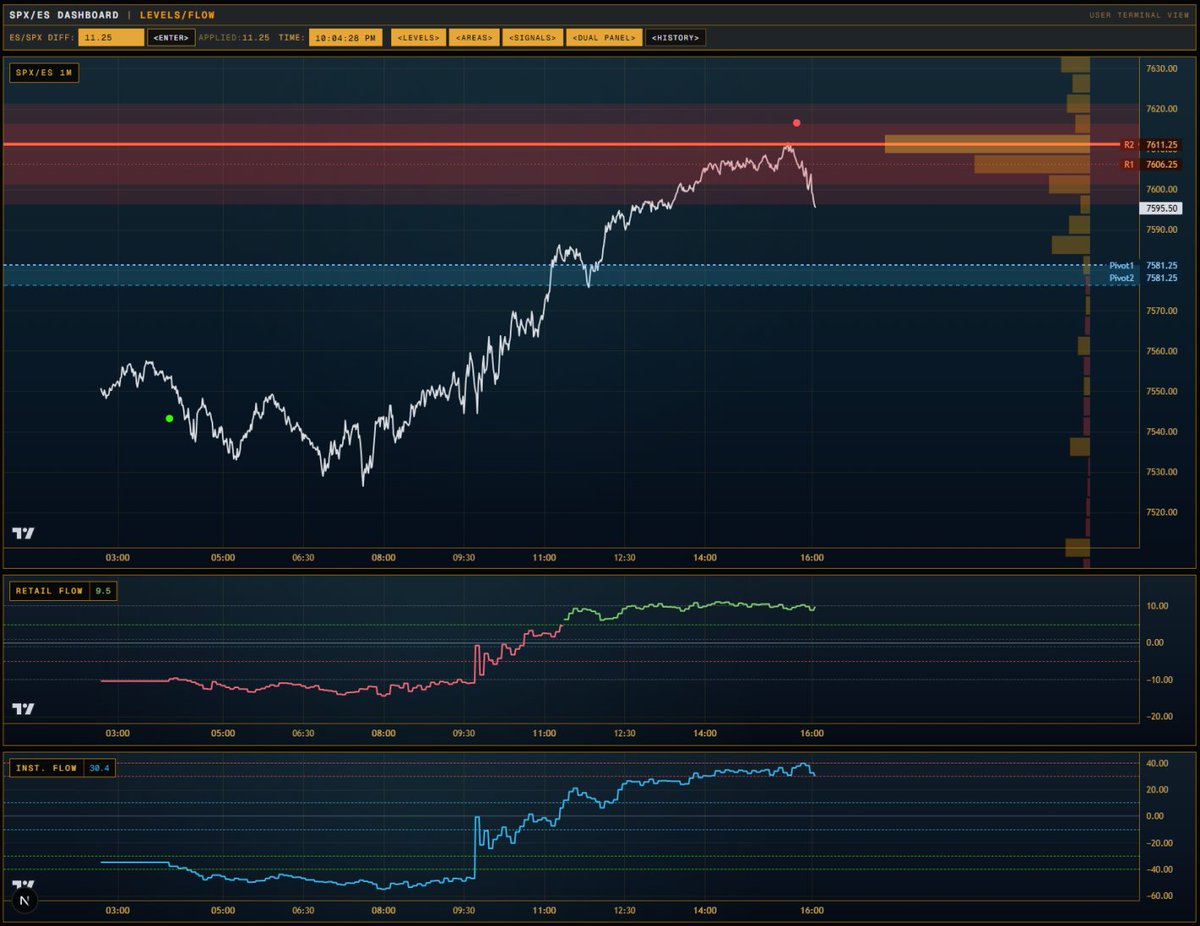Click the INST. FLOW panel label
This screenshot has width=1200, height=926.
(46, 768)
